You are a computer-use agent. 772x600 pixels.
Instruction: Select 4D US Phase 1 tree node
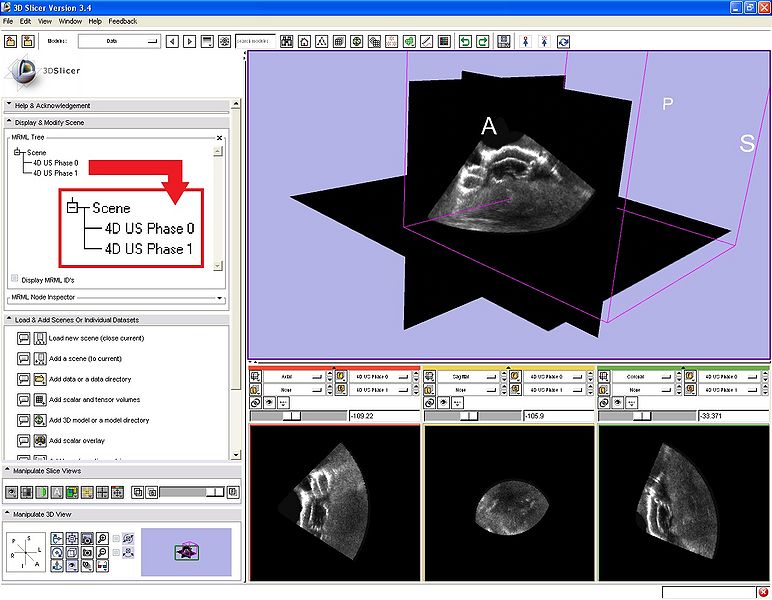tap(55, 172)
